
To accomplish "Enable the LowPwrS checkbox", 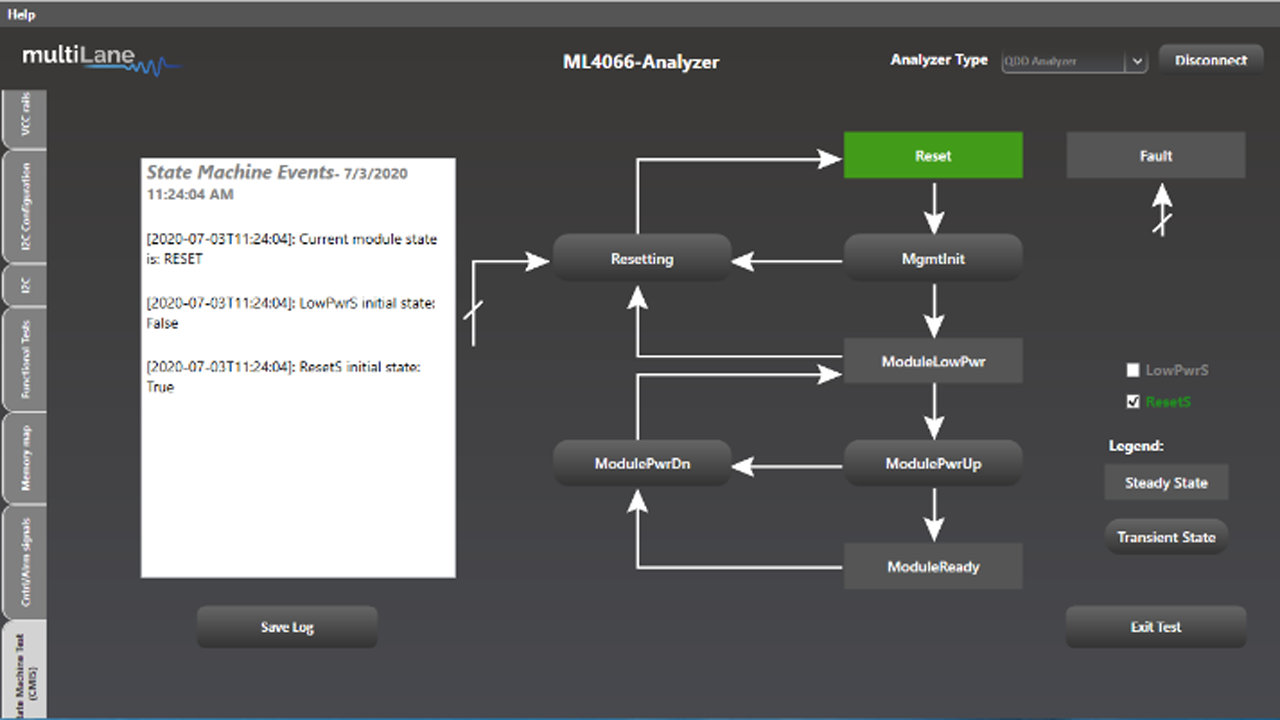I will click(x=1133, y=370).
